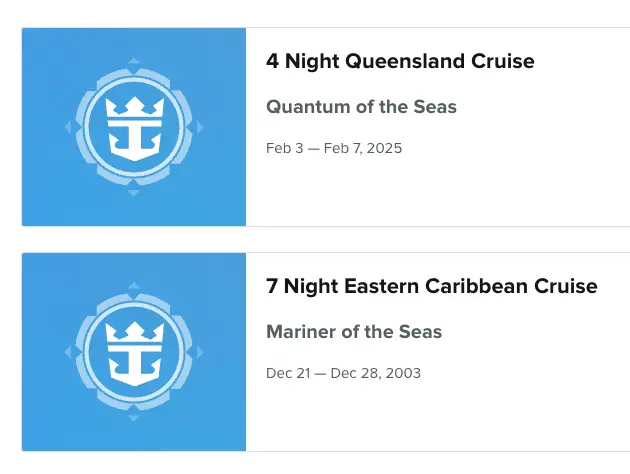Image resolution: width=630 pixels, height=474 pixels.
Task: Select the Mariner of the Seas ship name
Action: click(353, 332)
